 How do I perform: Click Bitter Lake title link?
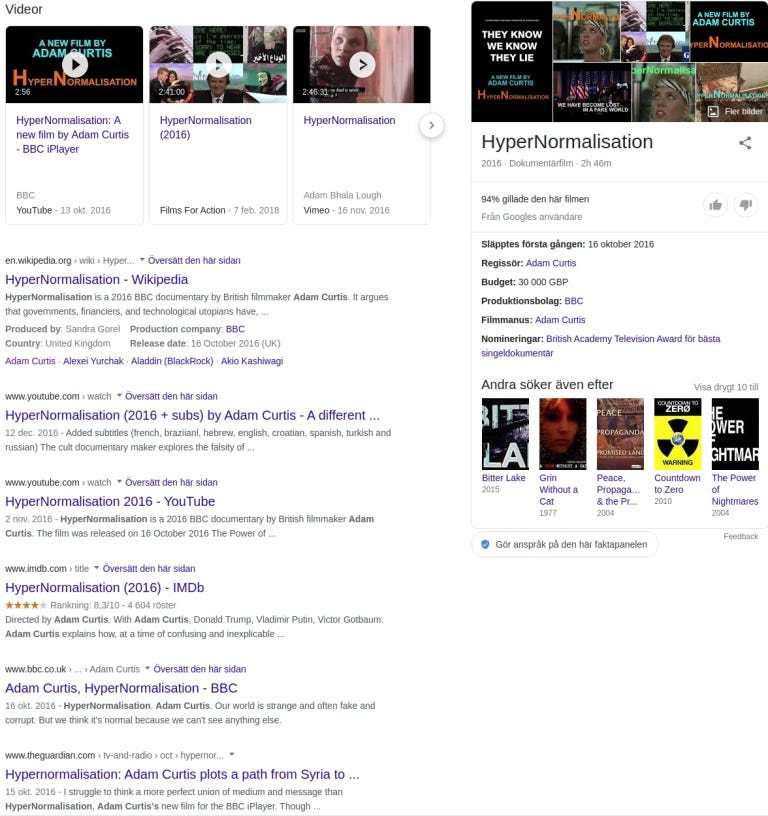tap(504, 478)
